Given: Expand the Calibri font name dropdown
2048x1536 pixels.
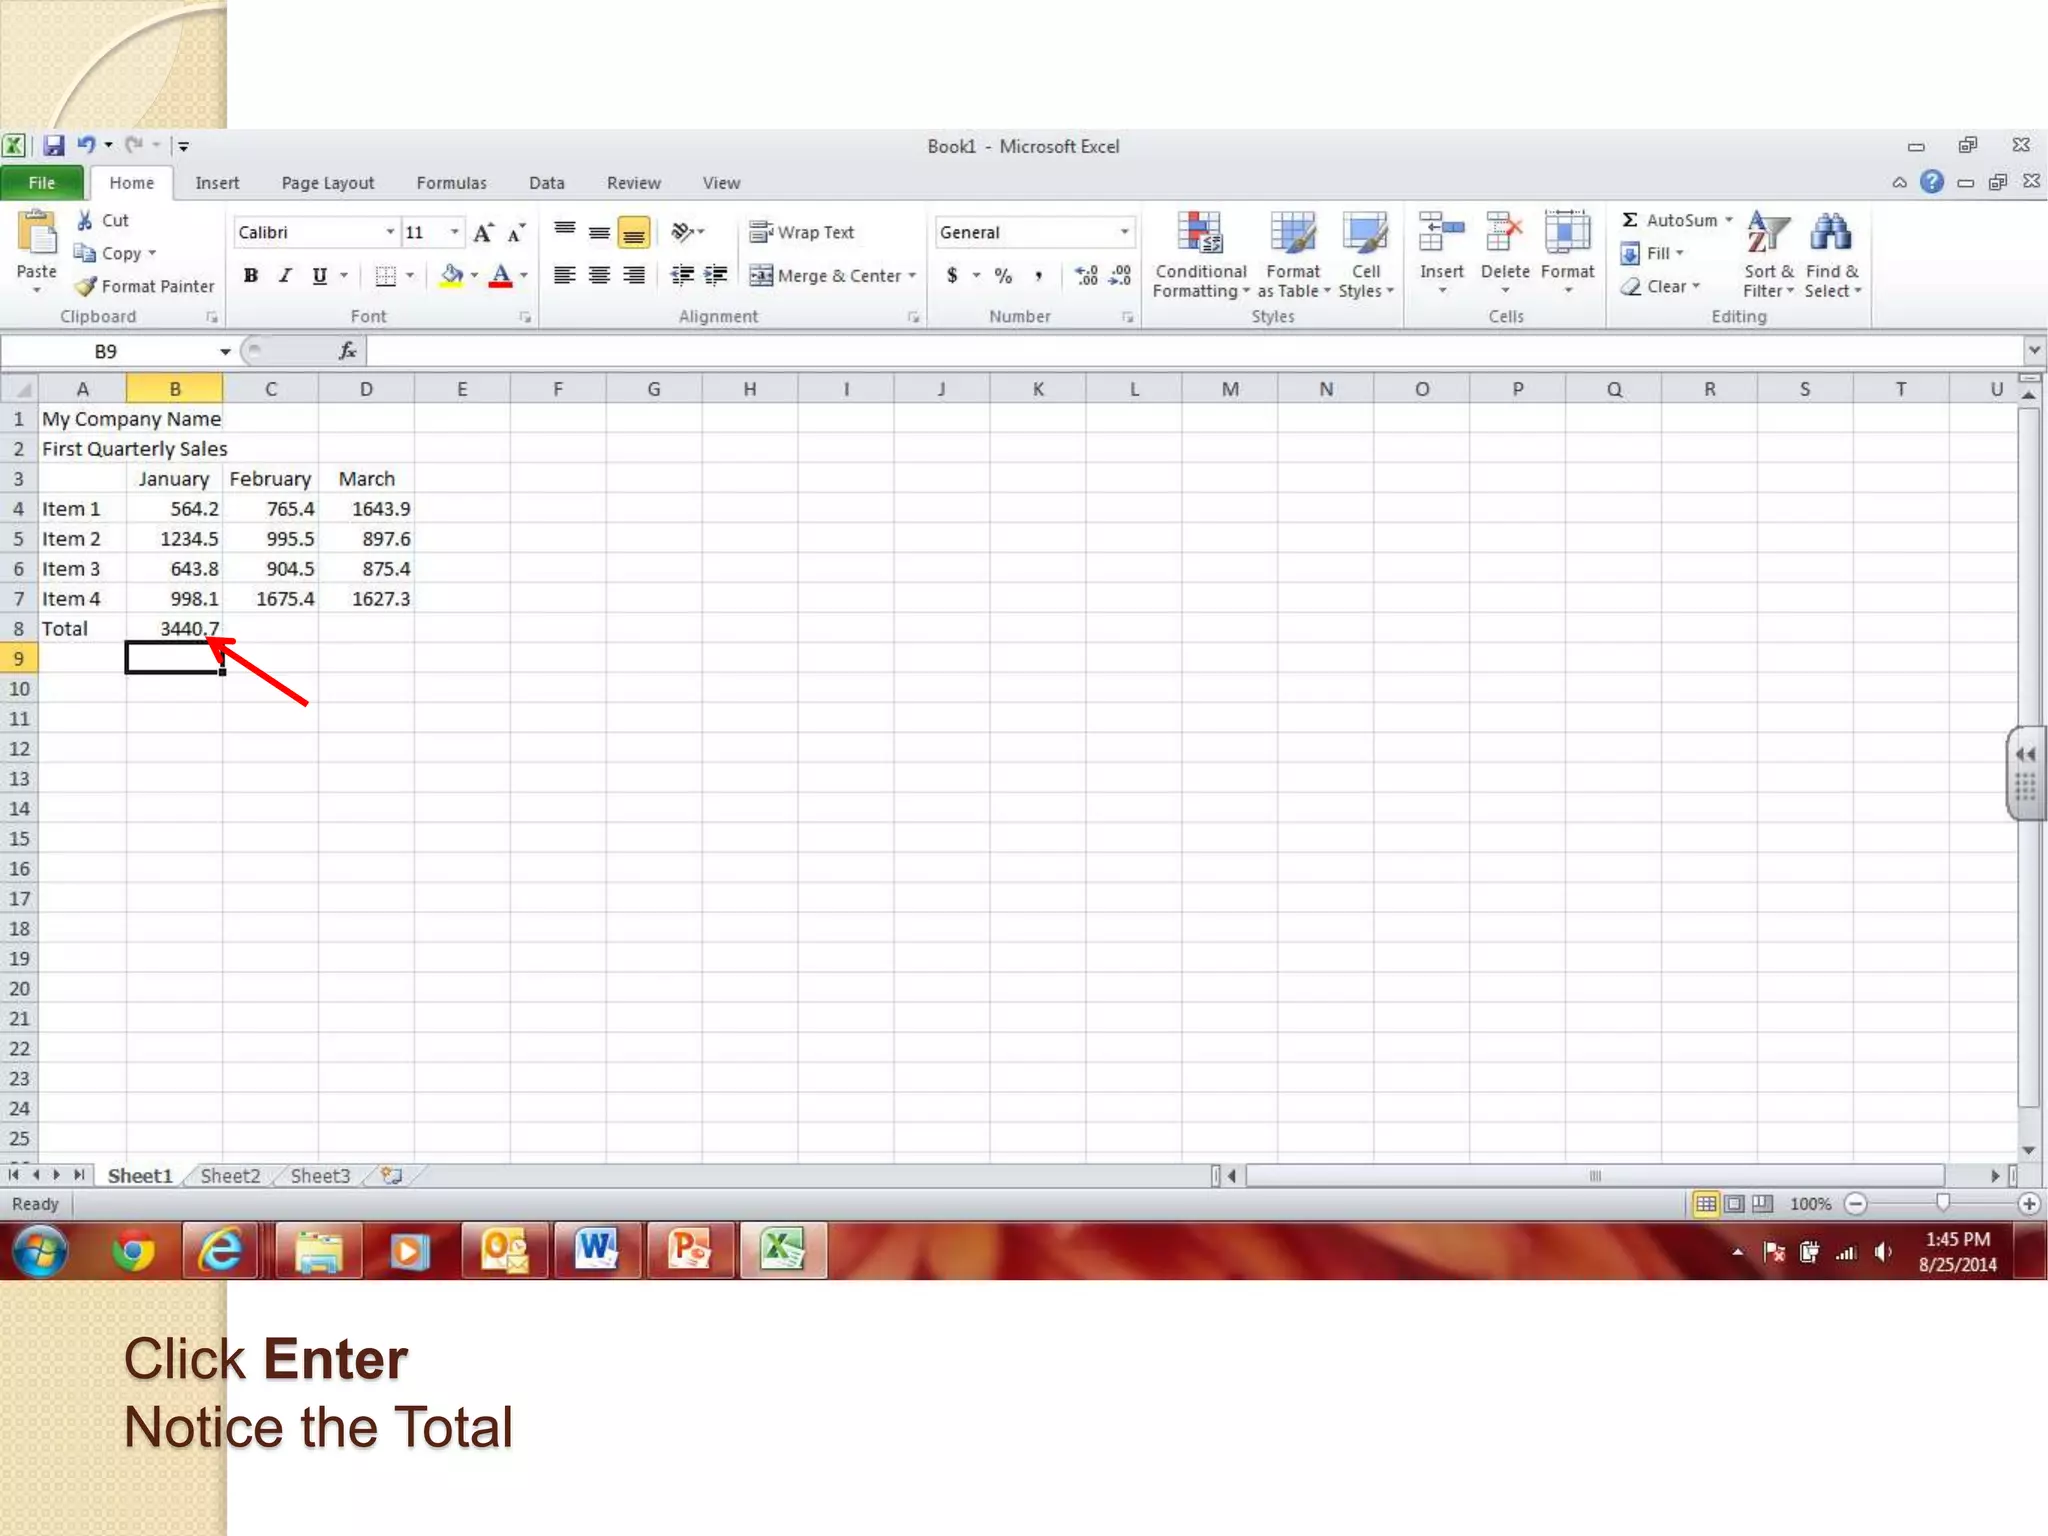Looking at the screenshot, I should click(x=390, y=233).
